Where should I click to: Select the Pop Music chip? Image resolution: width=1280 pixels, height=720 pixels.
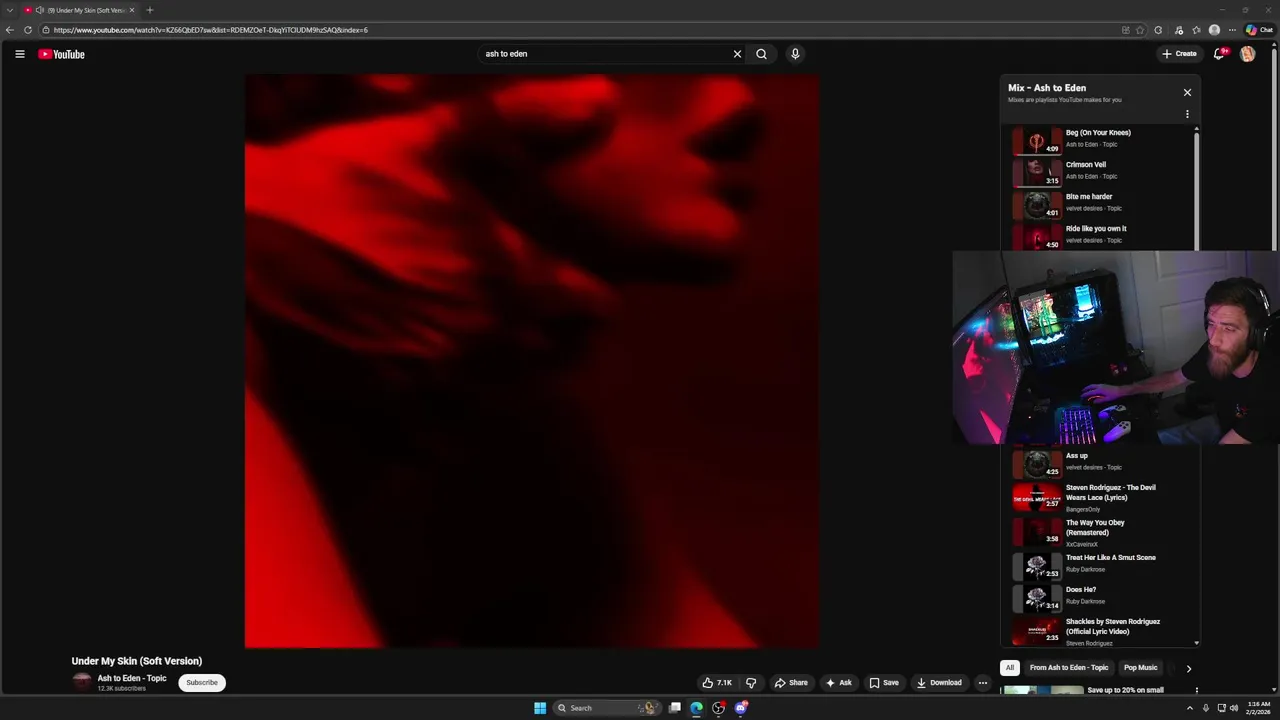click(1140, 668)
